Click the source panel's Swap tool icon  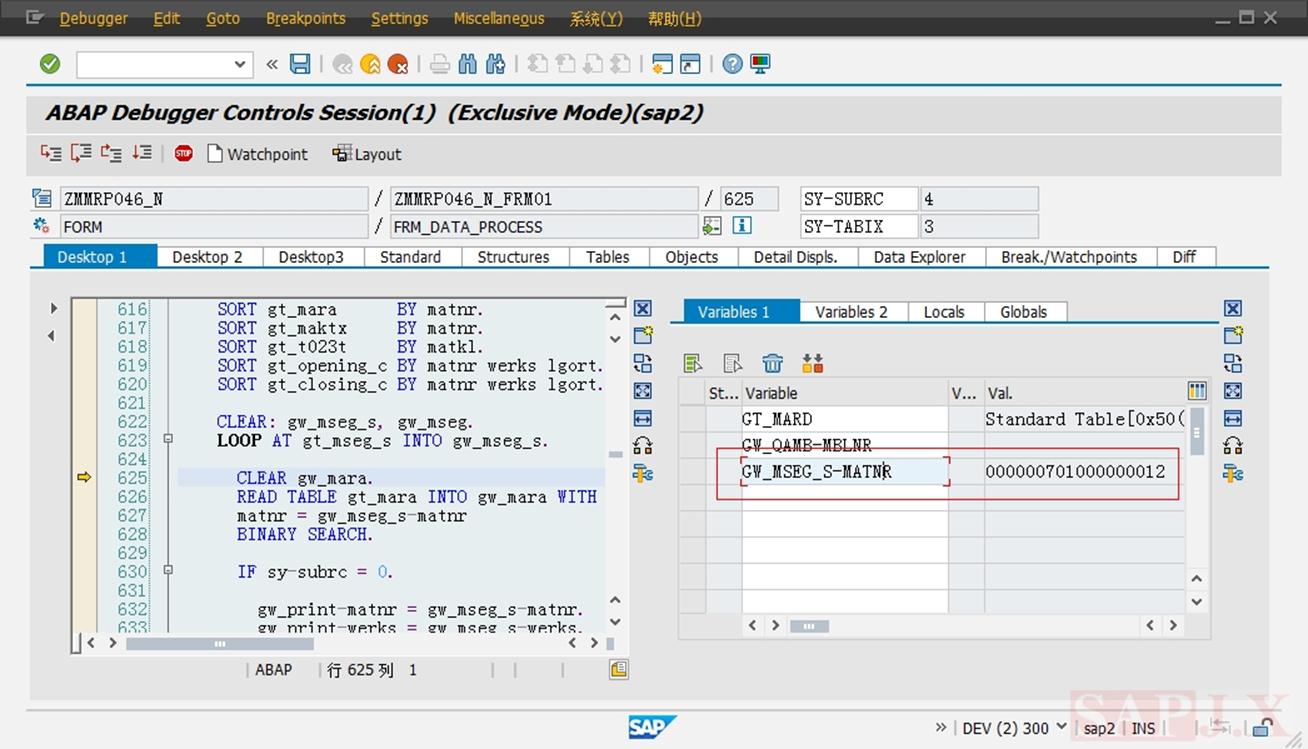(x=643, y=363)
